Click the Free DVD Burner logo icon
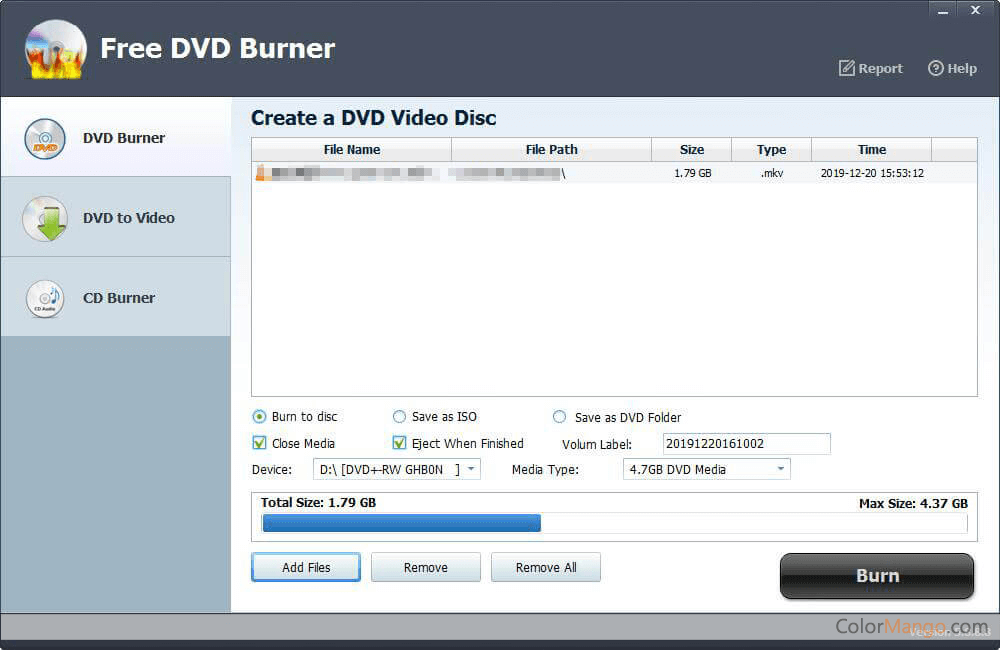Screen dimensions: 1000x650 [x=55, y=48]
